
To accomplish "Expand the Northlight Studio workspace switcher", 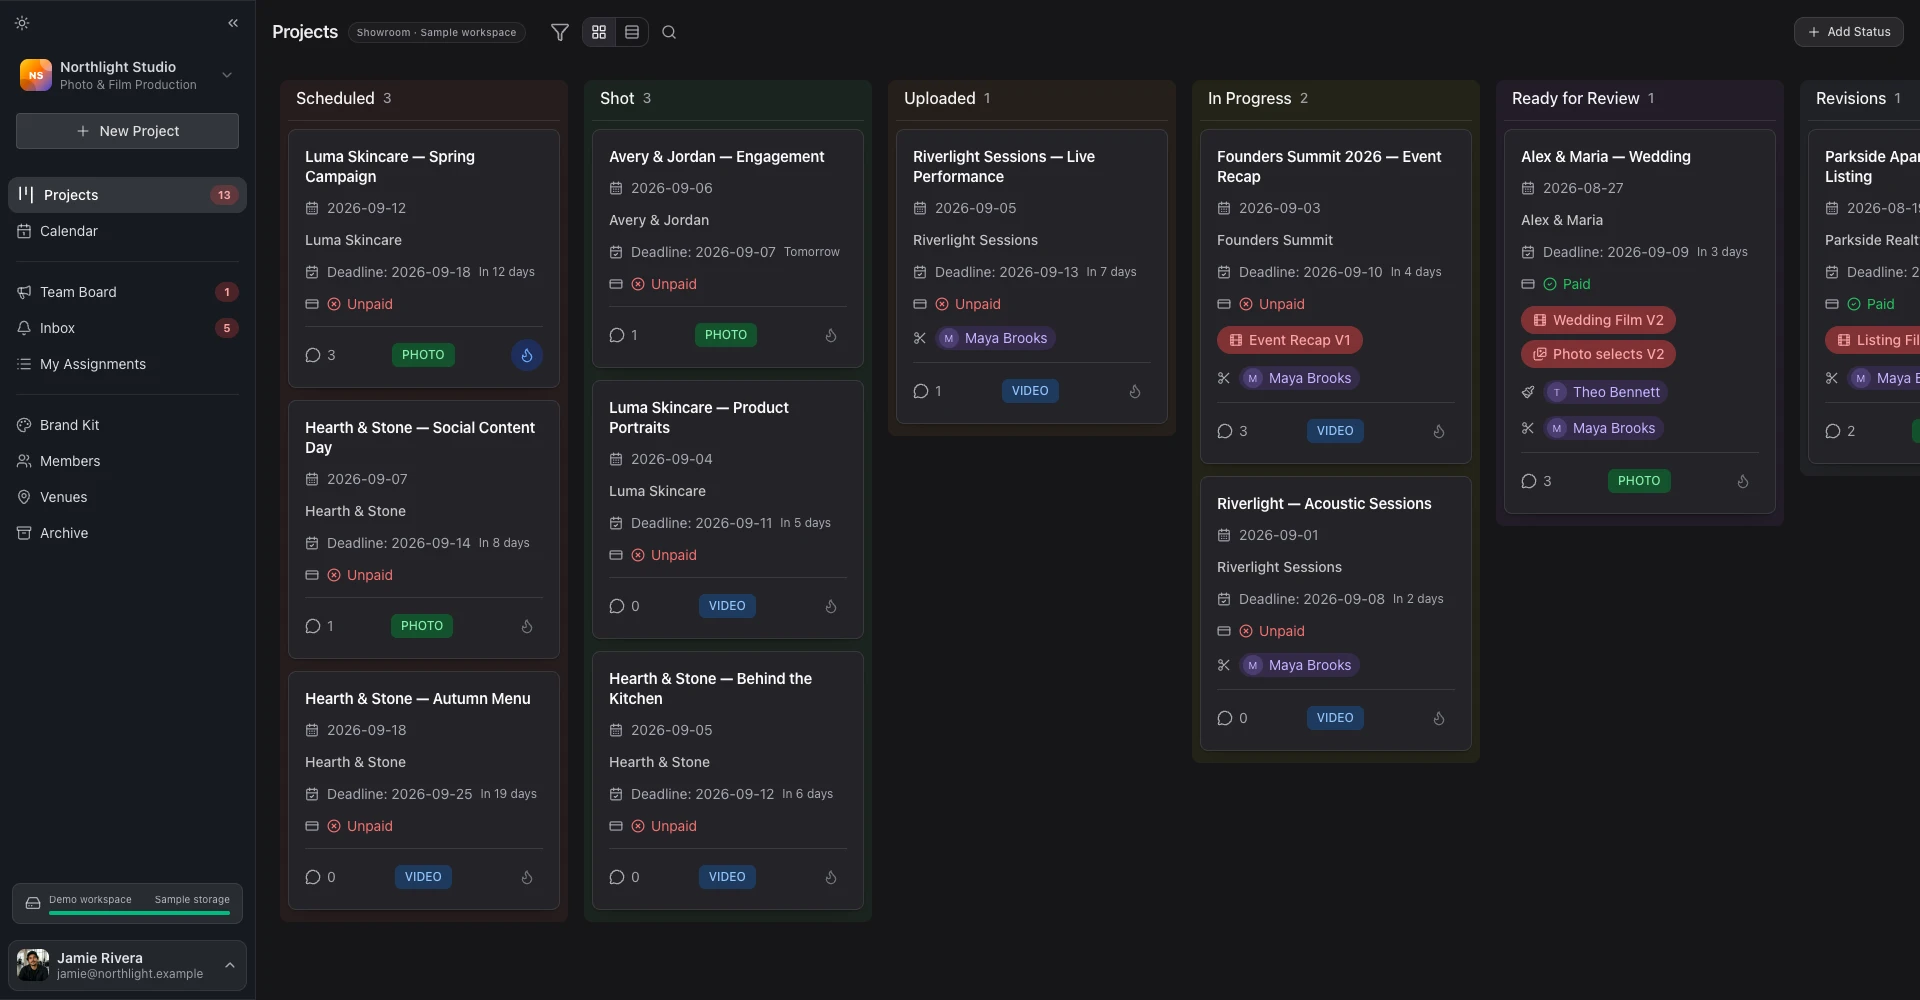I will [127, 75].
